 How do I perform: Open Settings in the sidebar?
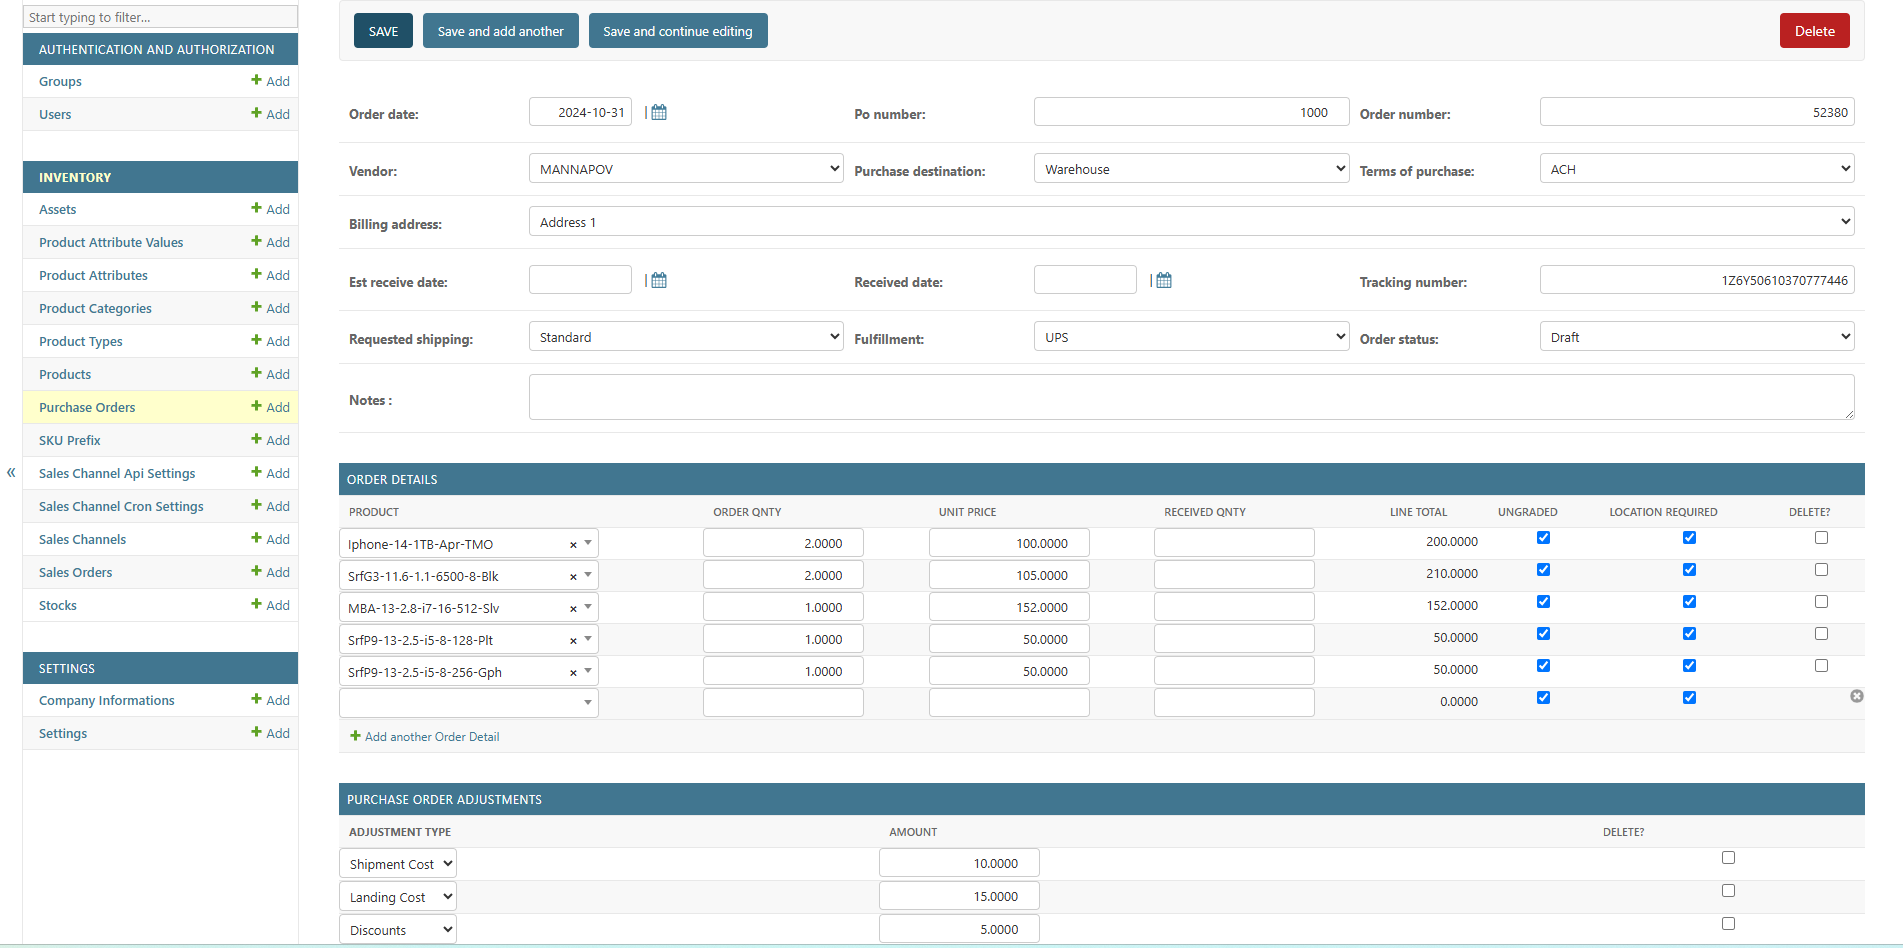point(63,733)
